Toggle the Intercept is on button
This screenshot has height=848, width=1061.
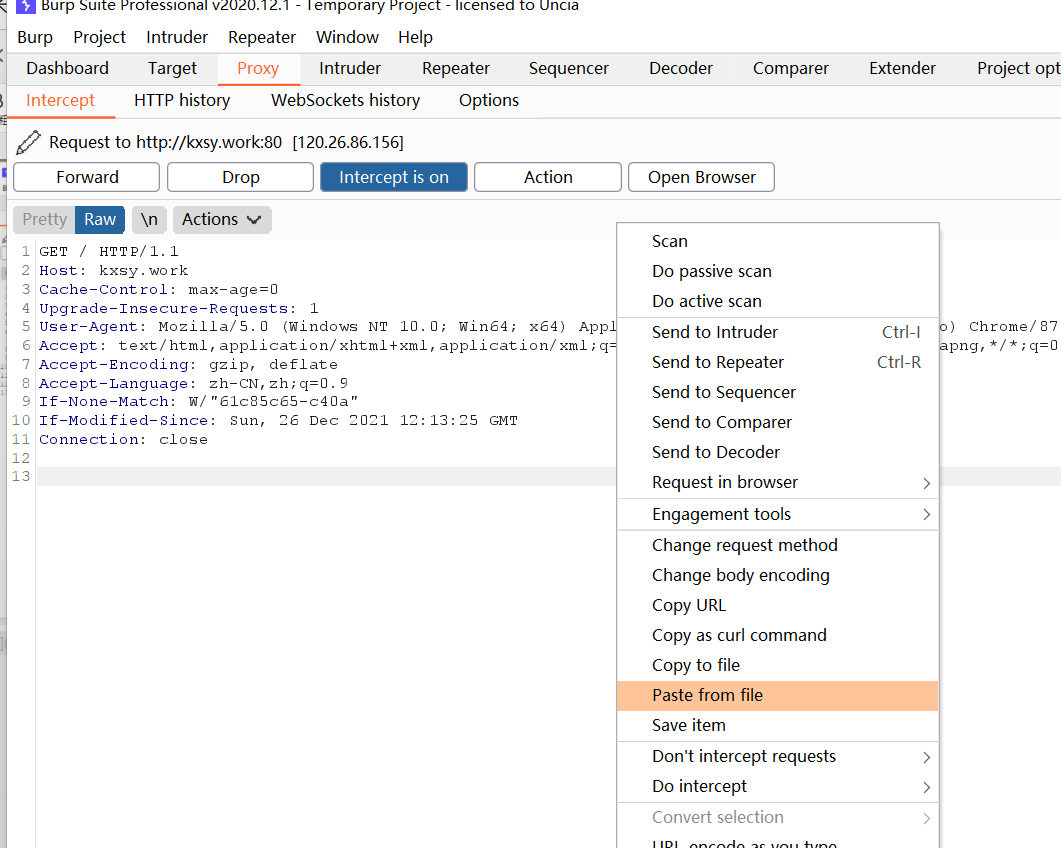(x=394, y=177)
